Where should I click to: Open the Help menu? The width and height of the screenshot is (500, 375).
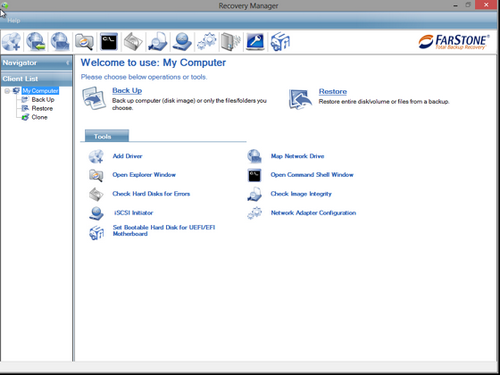point(14,21)
